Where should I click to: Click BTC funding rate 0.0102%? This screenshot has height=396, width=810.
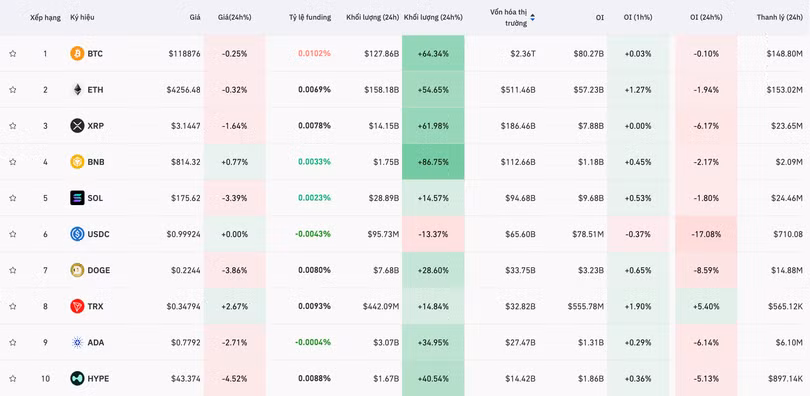click(315, 53)
